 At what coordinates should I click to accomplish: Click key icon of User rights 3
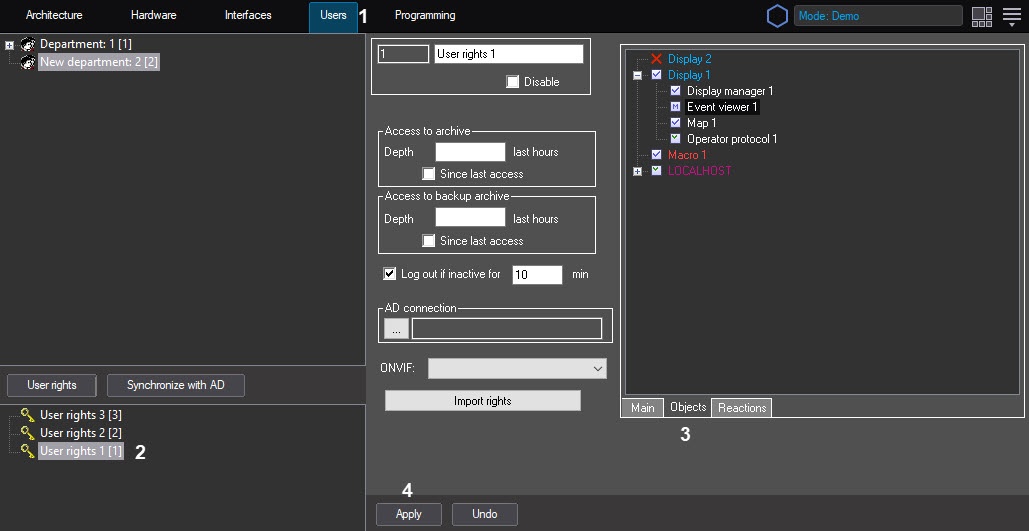[28, 415]
